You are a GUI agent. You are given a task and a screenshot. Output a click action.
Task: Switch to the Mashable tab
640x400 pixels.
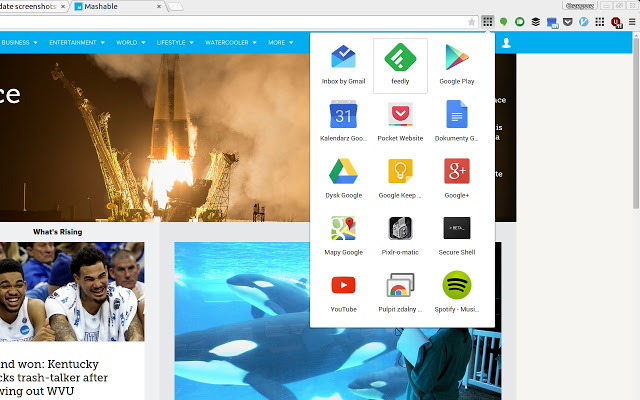point(118,7)
